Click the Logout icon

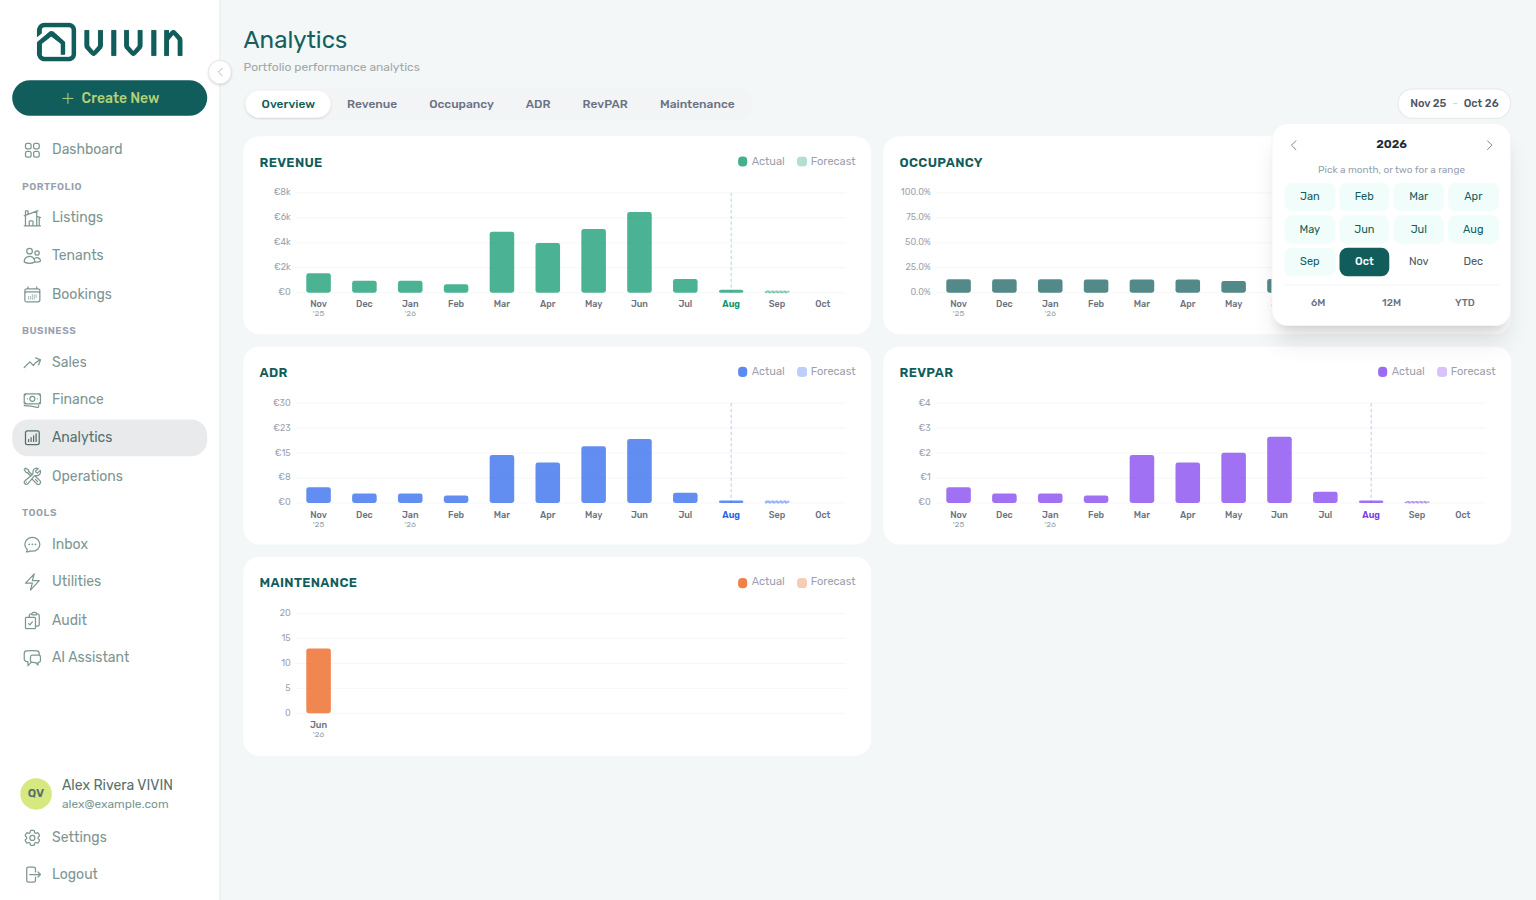pyautogui.click(x=32, y=875)
